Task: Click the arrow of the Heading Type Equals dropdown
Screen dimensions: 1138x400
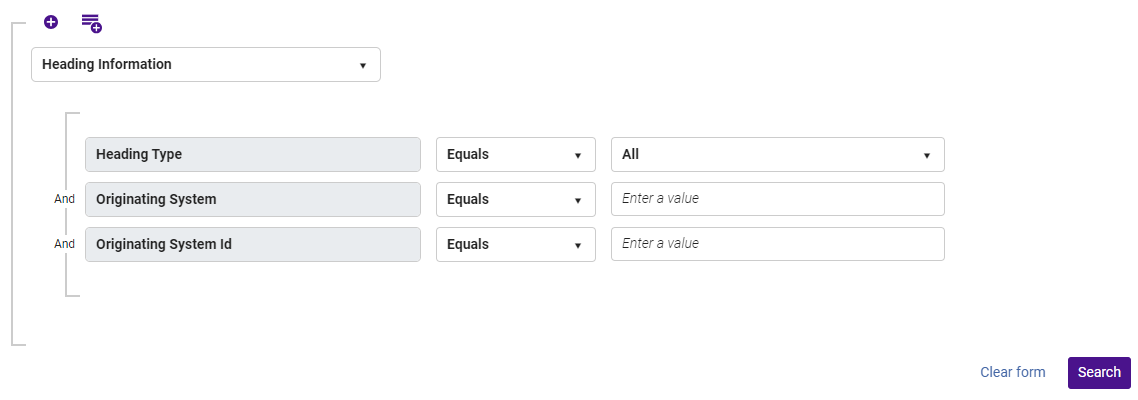Action: click(x=578, y=156)
